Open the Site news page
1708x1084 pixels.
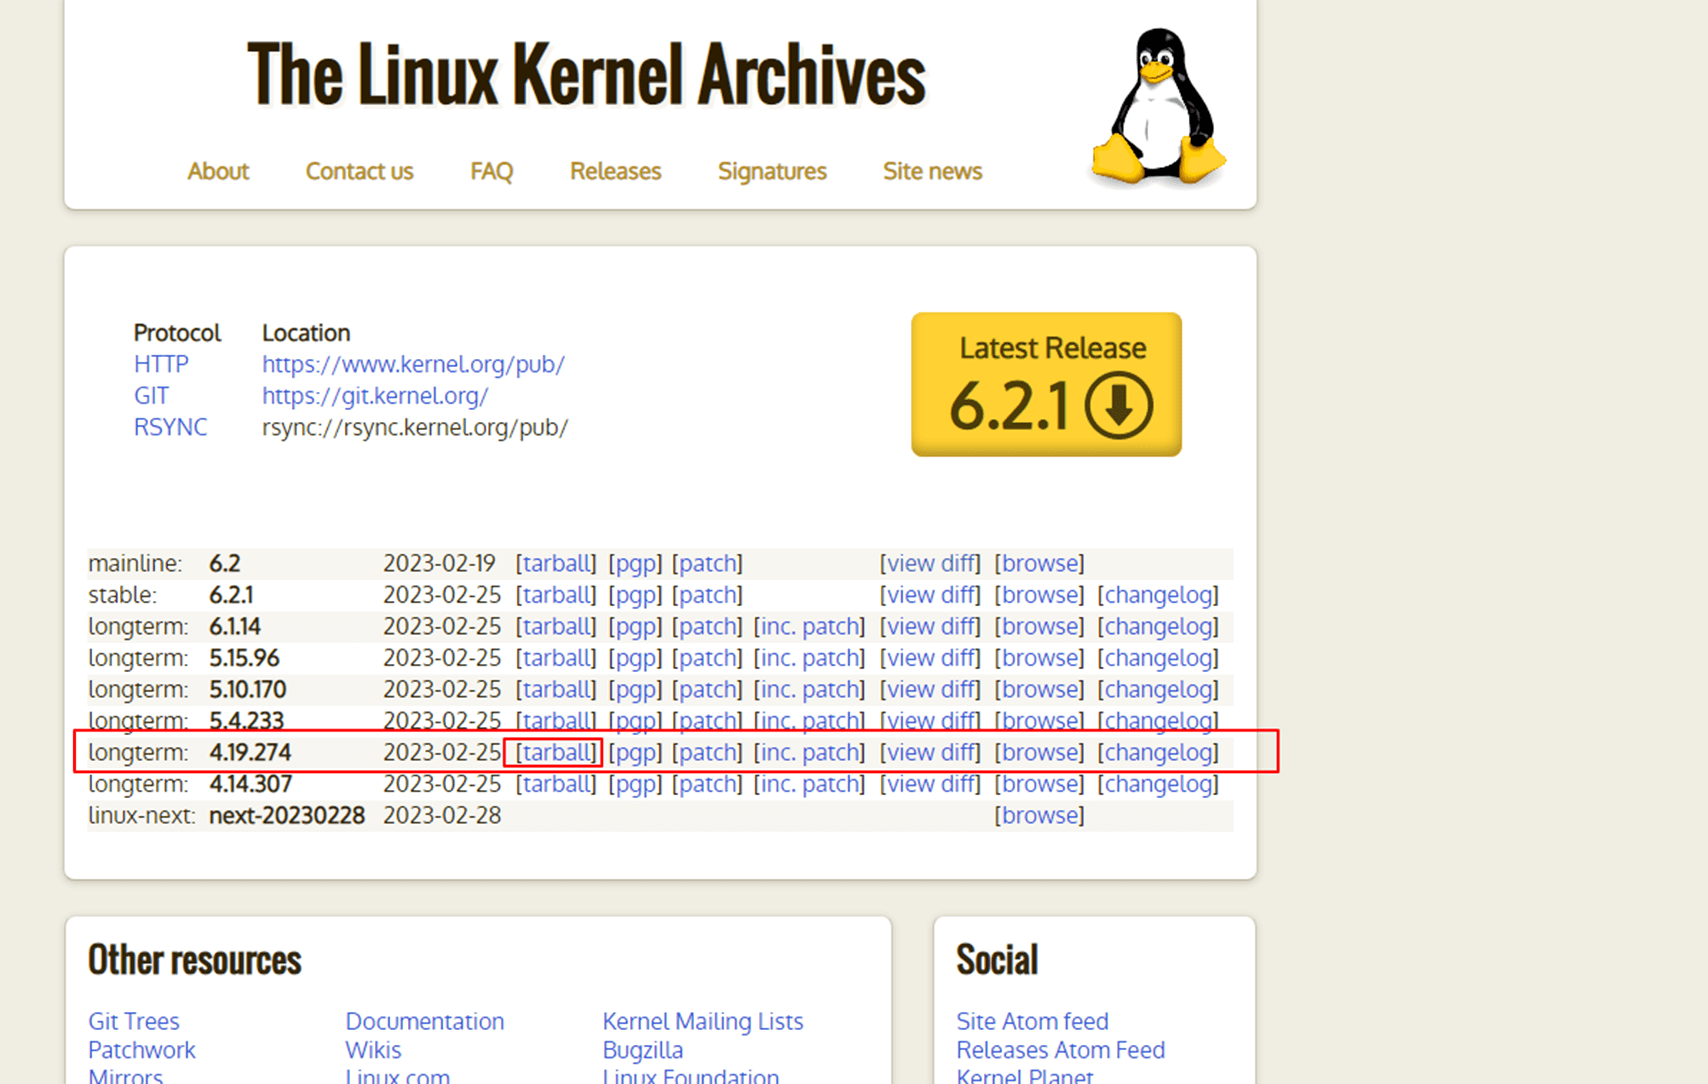coord(932,171)
